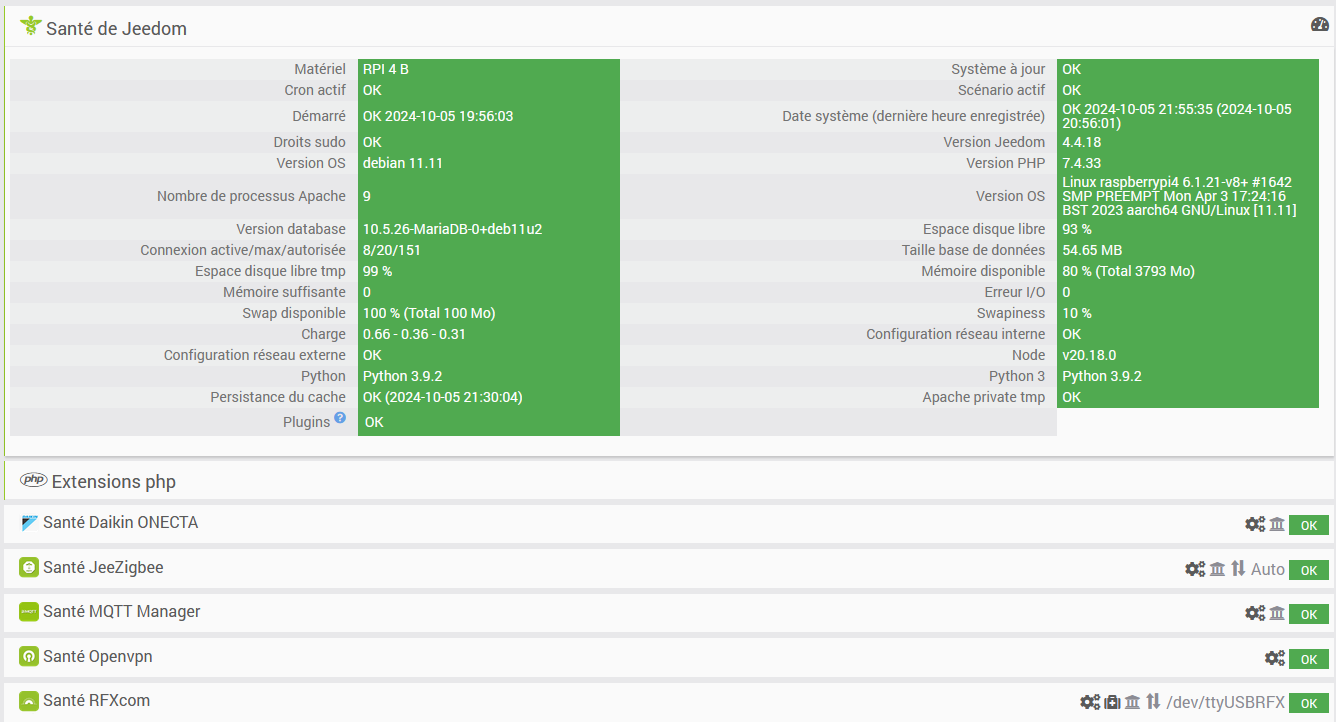Click JeeZigbee port arrows icon

tap(1238, 569)
